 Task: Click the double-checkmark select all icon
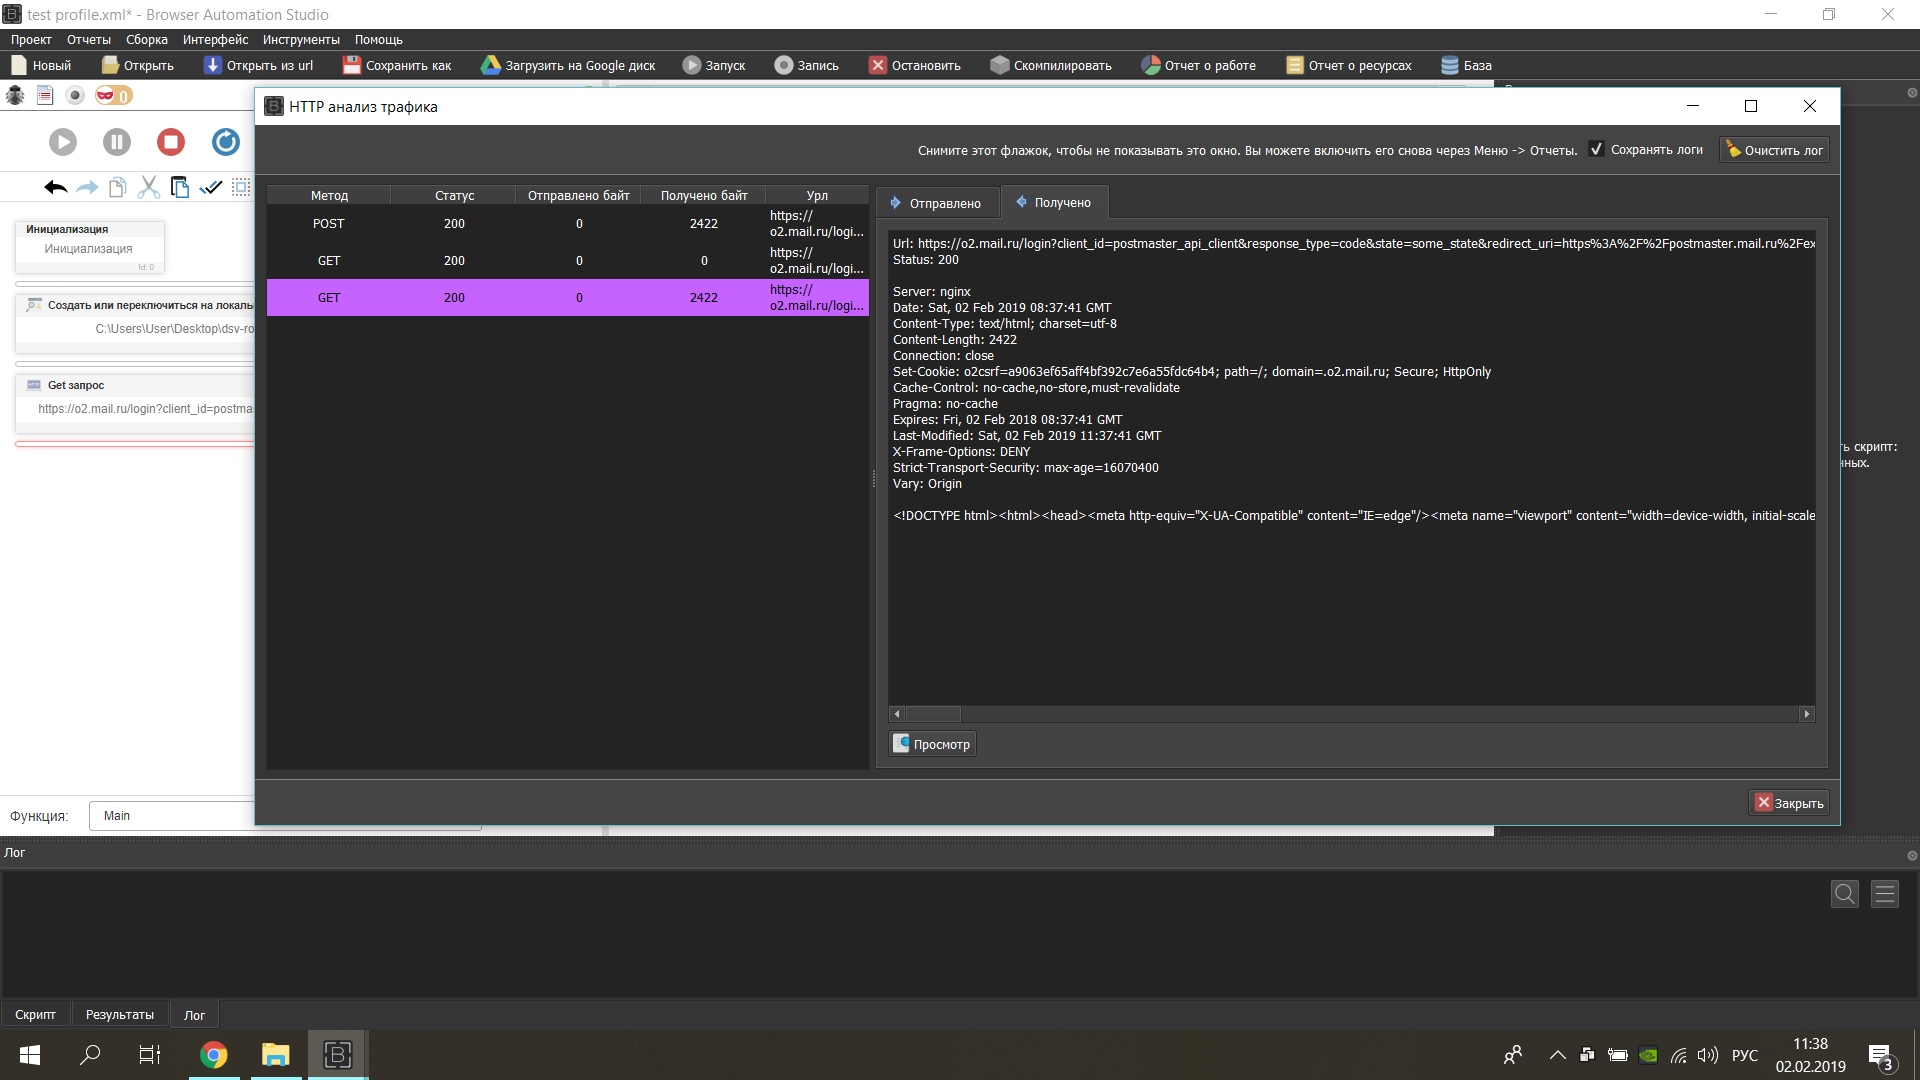pos(211,187)
